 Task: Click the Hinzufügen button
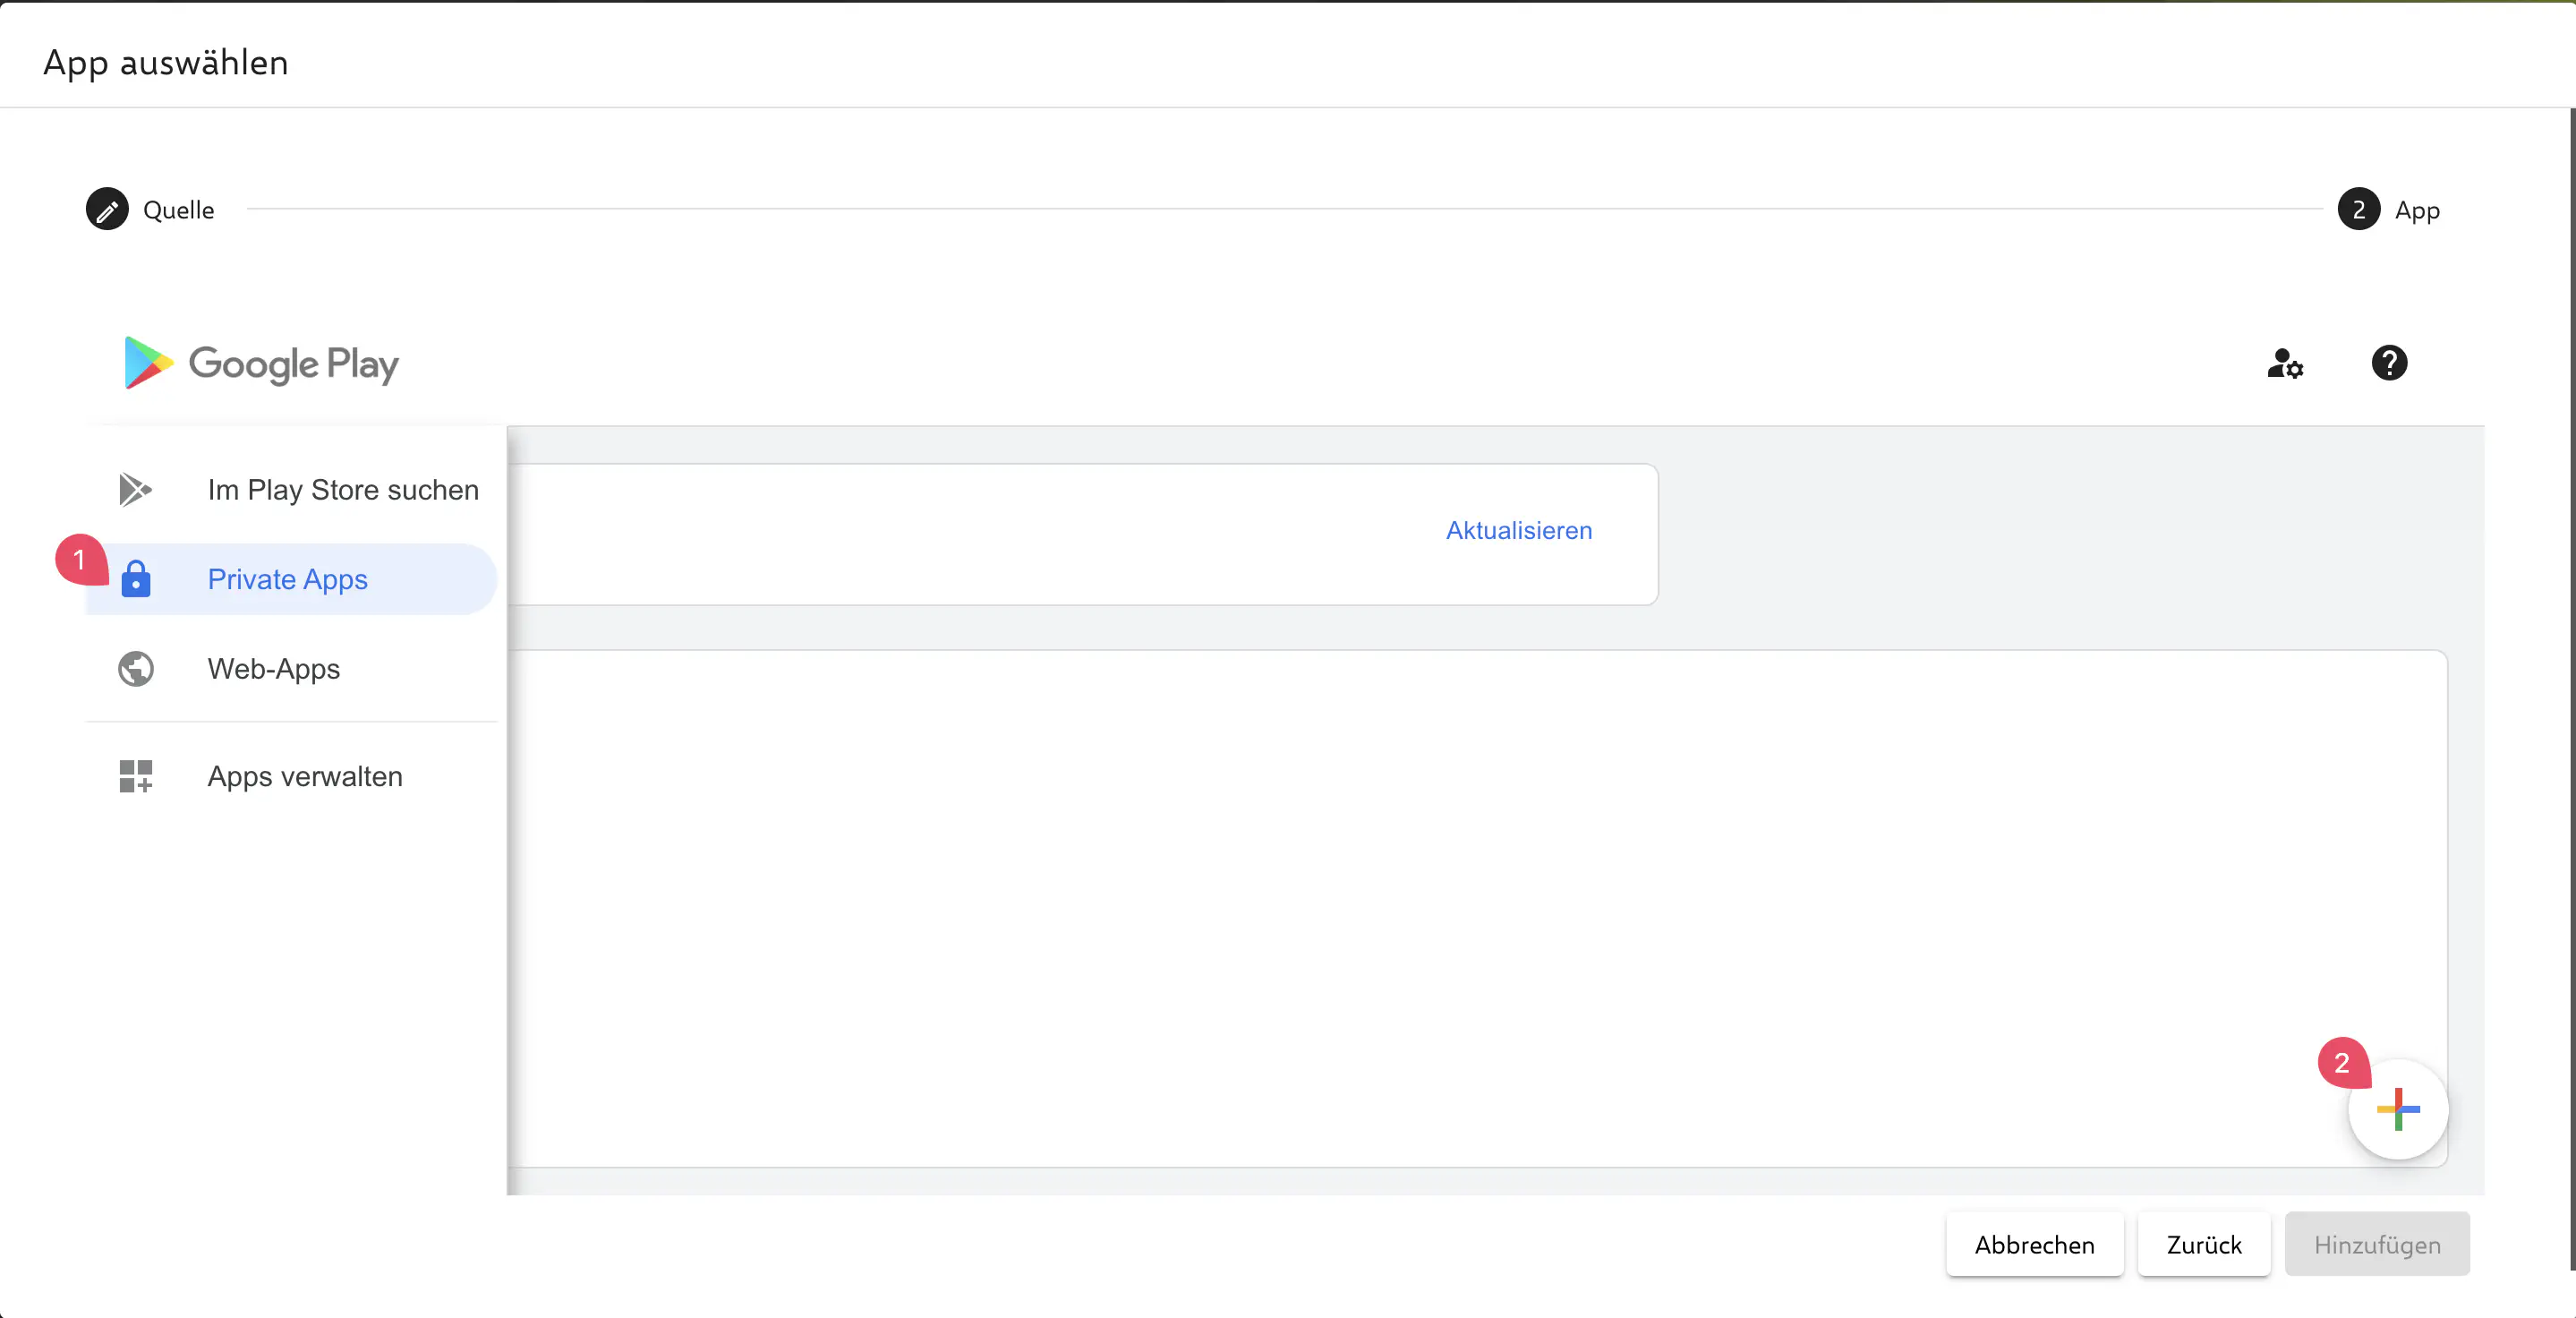pos(2378,1244)
